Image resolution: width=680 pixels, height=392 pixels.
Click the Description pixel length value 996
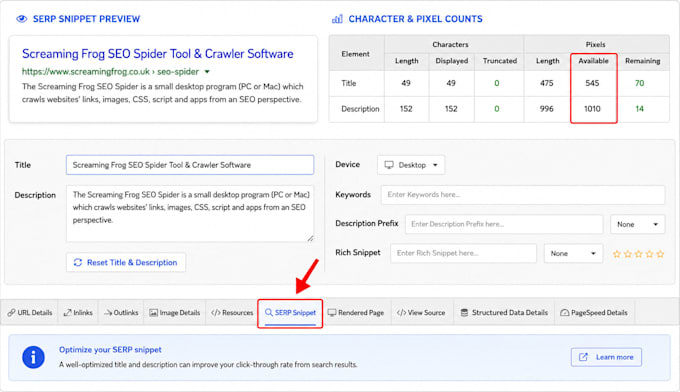[546, 109]
